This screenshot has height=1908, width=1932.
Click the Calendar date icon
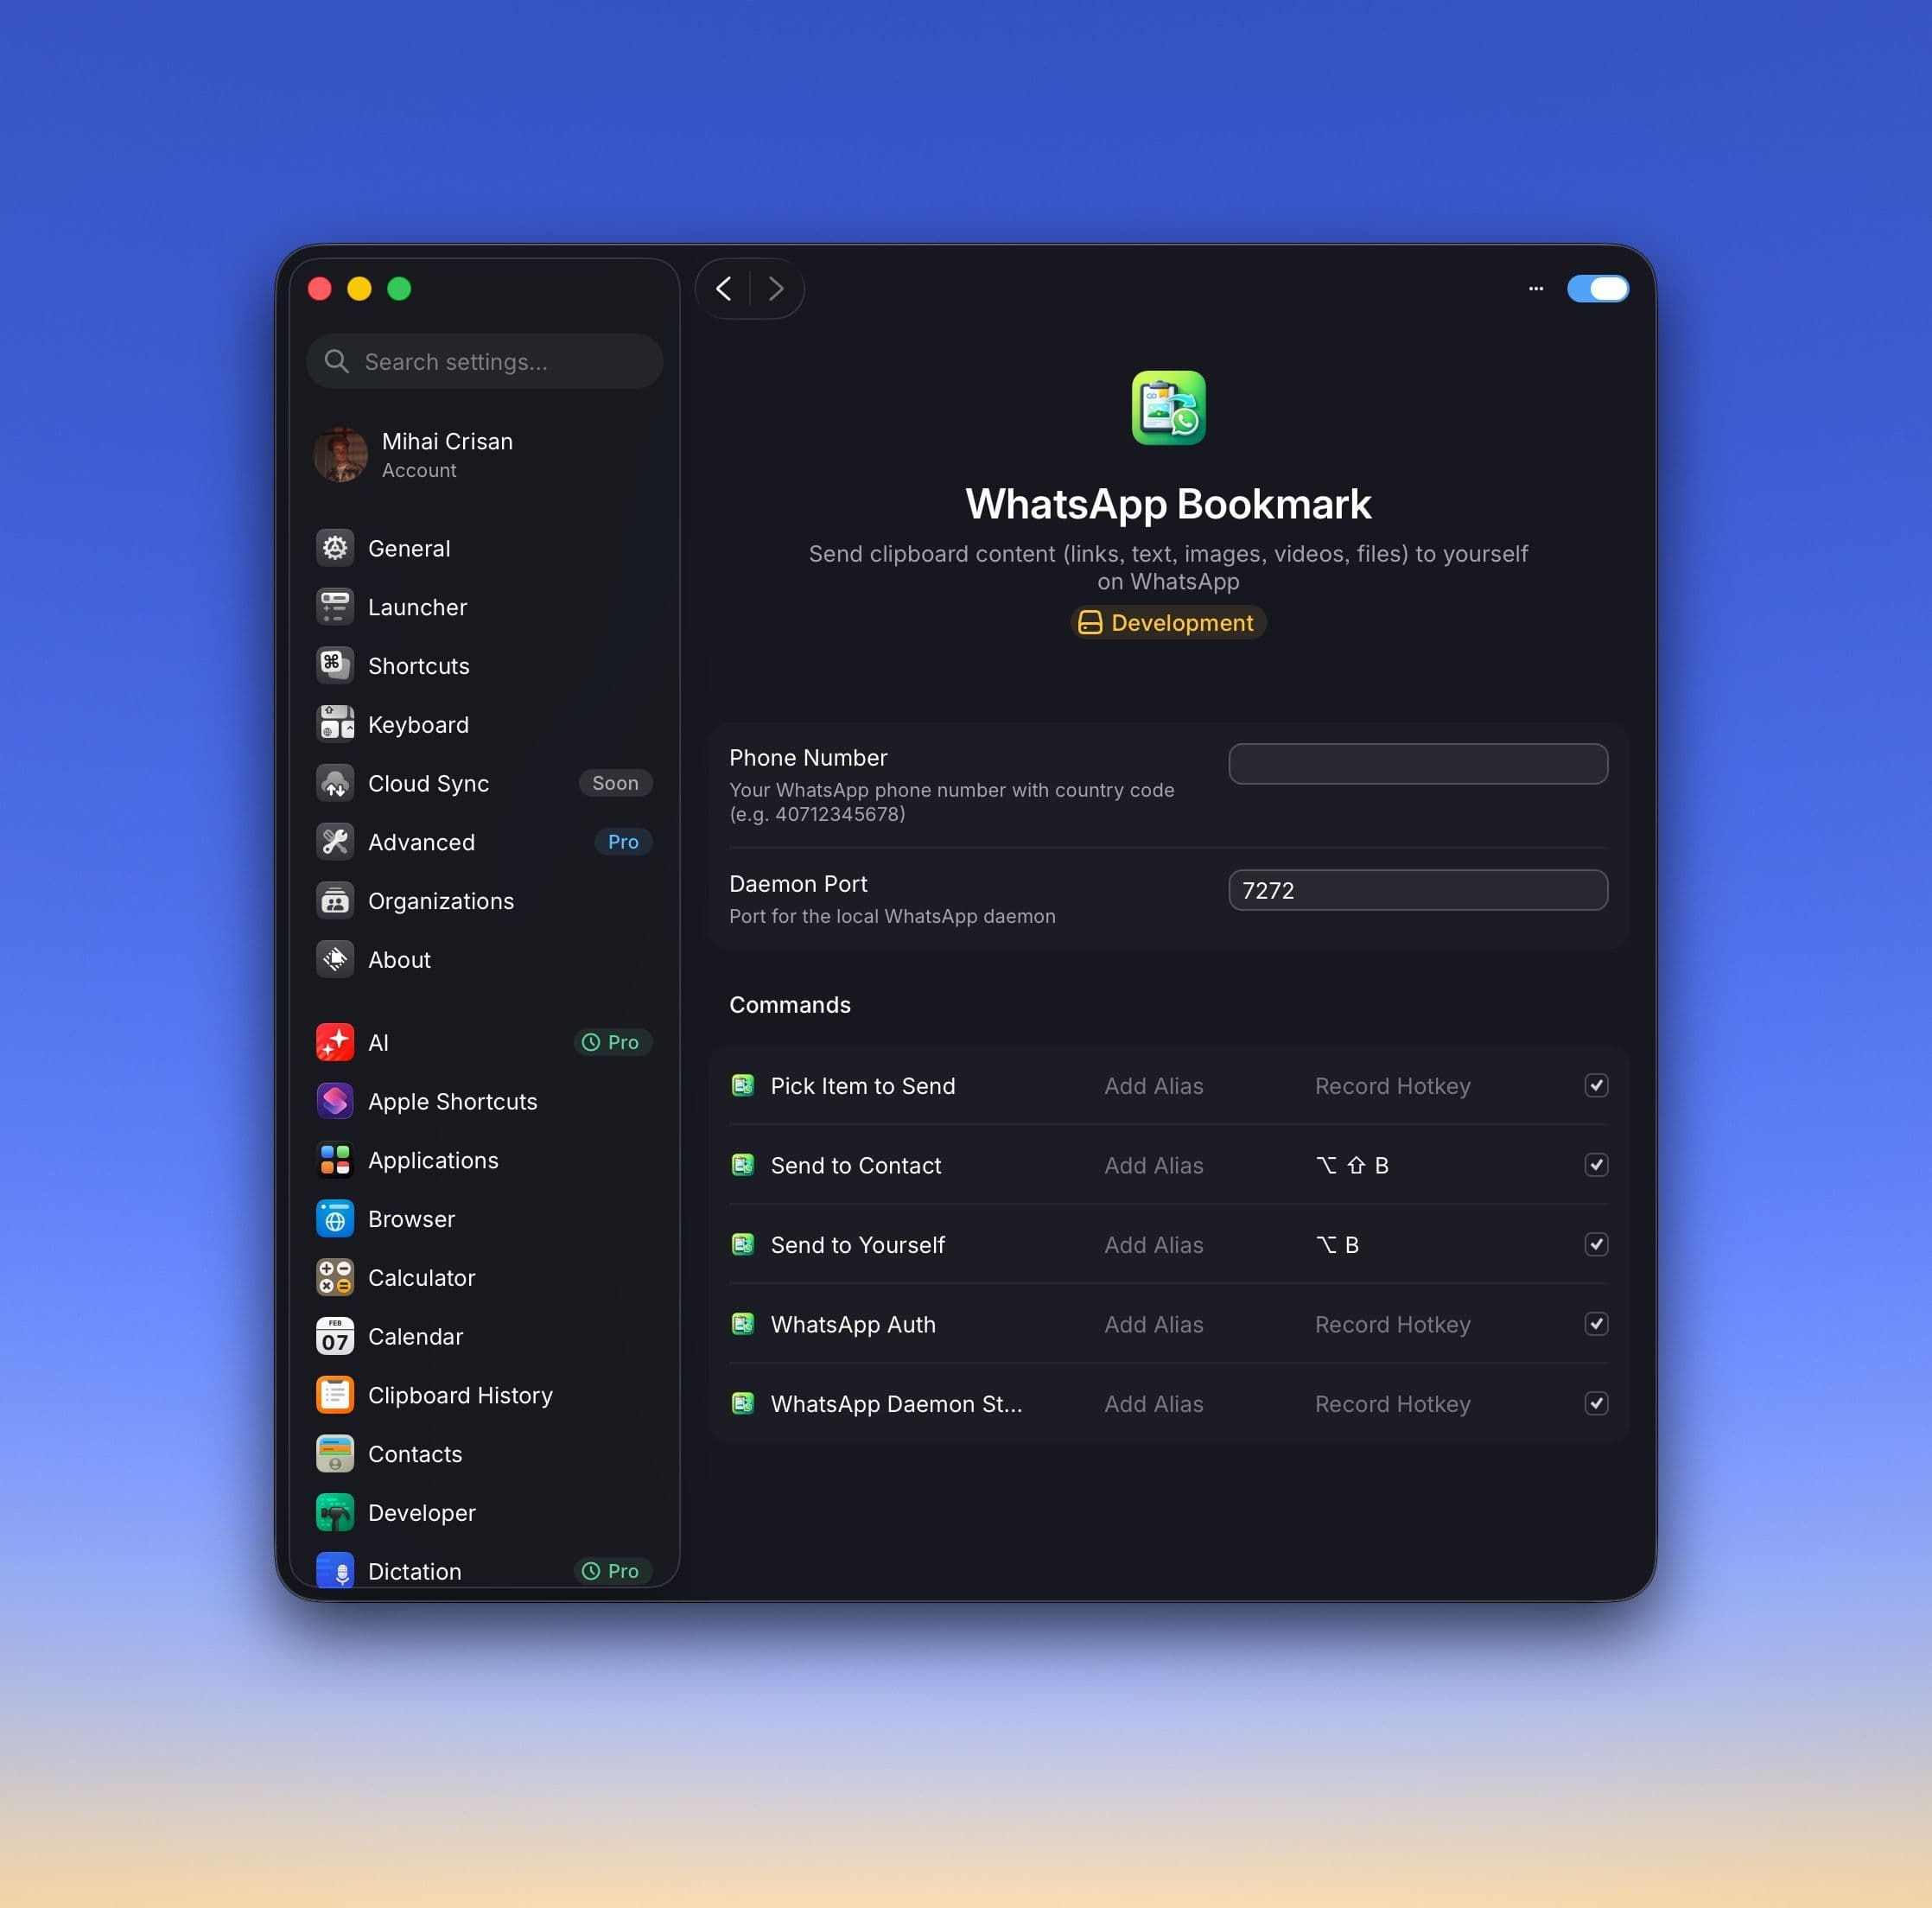pyautogui.click(x=335, y=1336)
